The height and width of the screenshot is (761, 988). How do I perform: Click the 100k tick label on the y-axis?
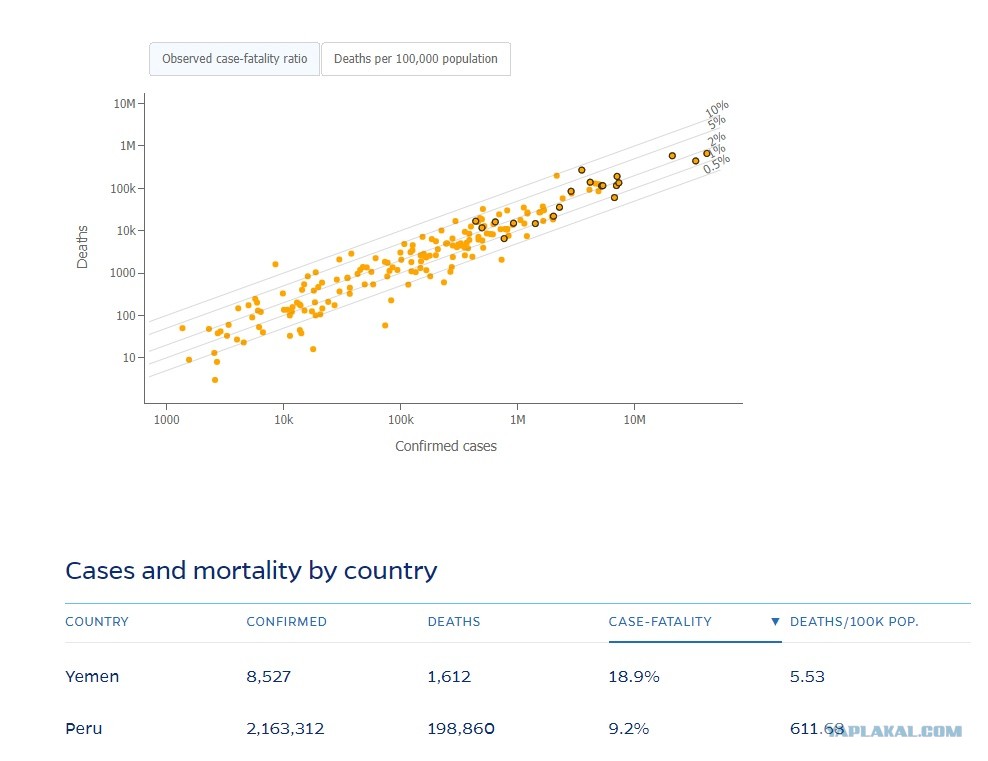click(x=123, y=188)
